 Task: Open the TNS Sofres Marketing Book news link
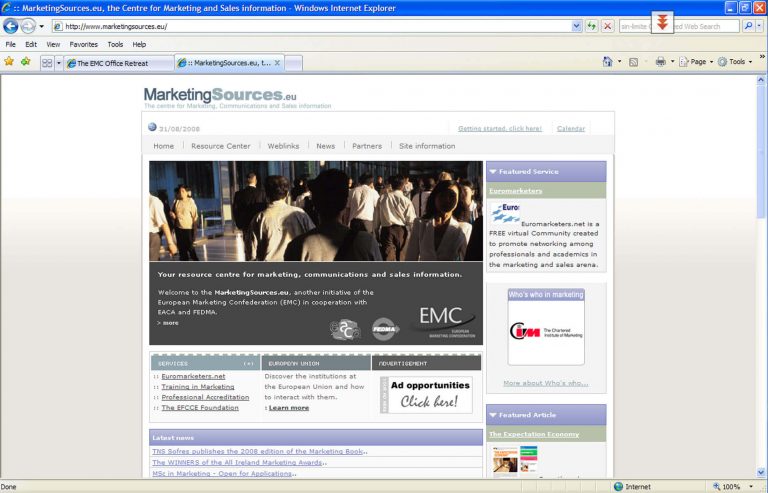(x=258, y=451)
